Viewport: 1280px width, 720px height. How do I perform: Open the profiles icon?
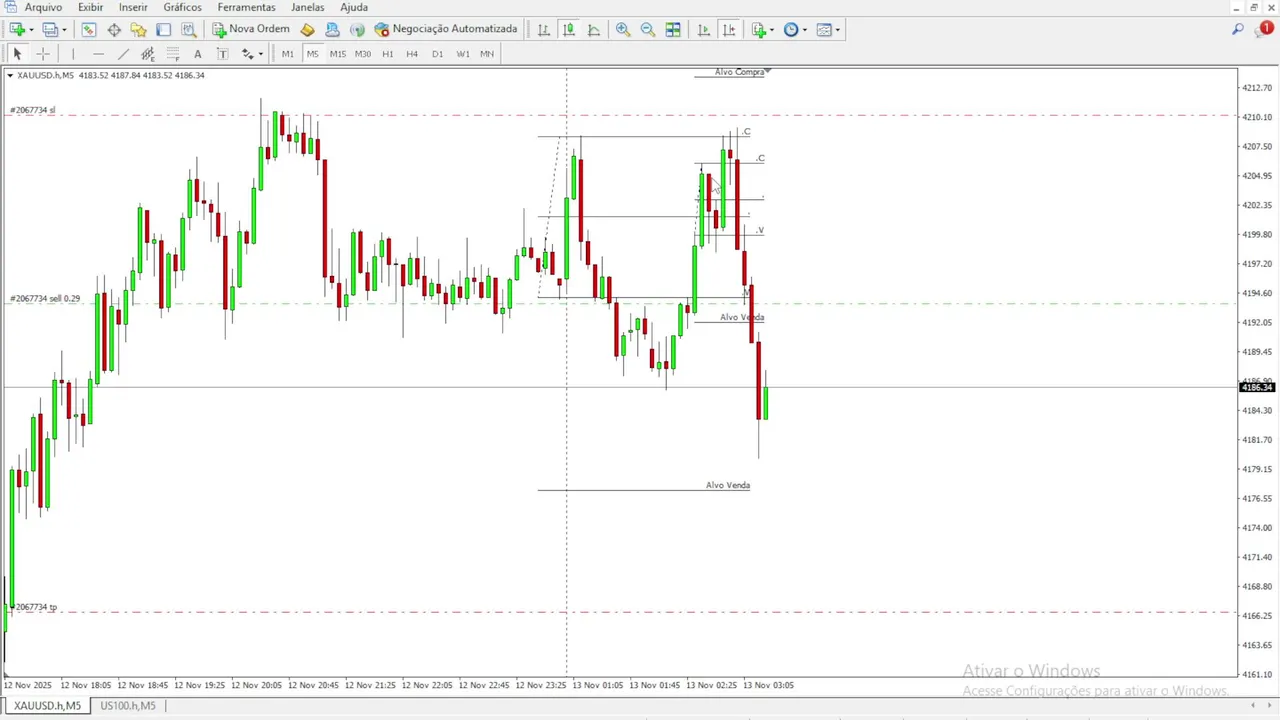50,30
